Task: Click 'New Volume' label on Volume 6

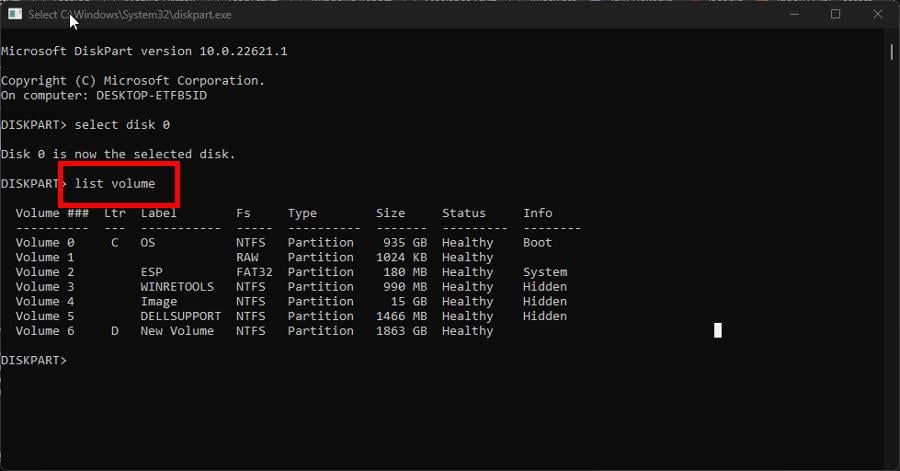Action: [x=177, y=331]
